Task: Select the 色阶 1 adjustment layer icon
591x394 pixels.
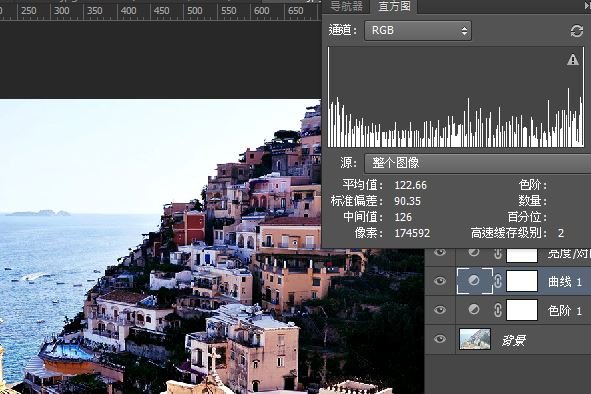Action: click(474, 310)
